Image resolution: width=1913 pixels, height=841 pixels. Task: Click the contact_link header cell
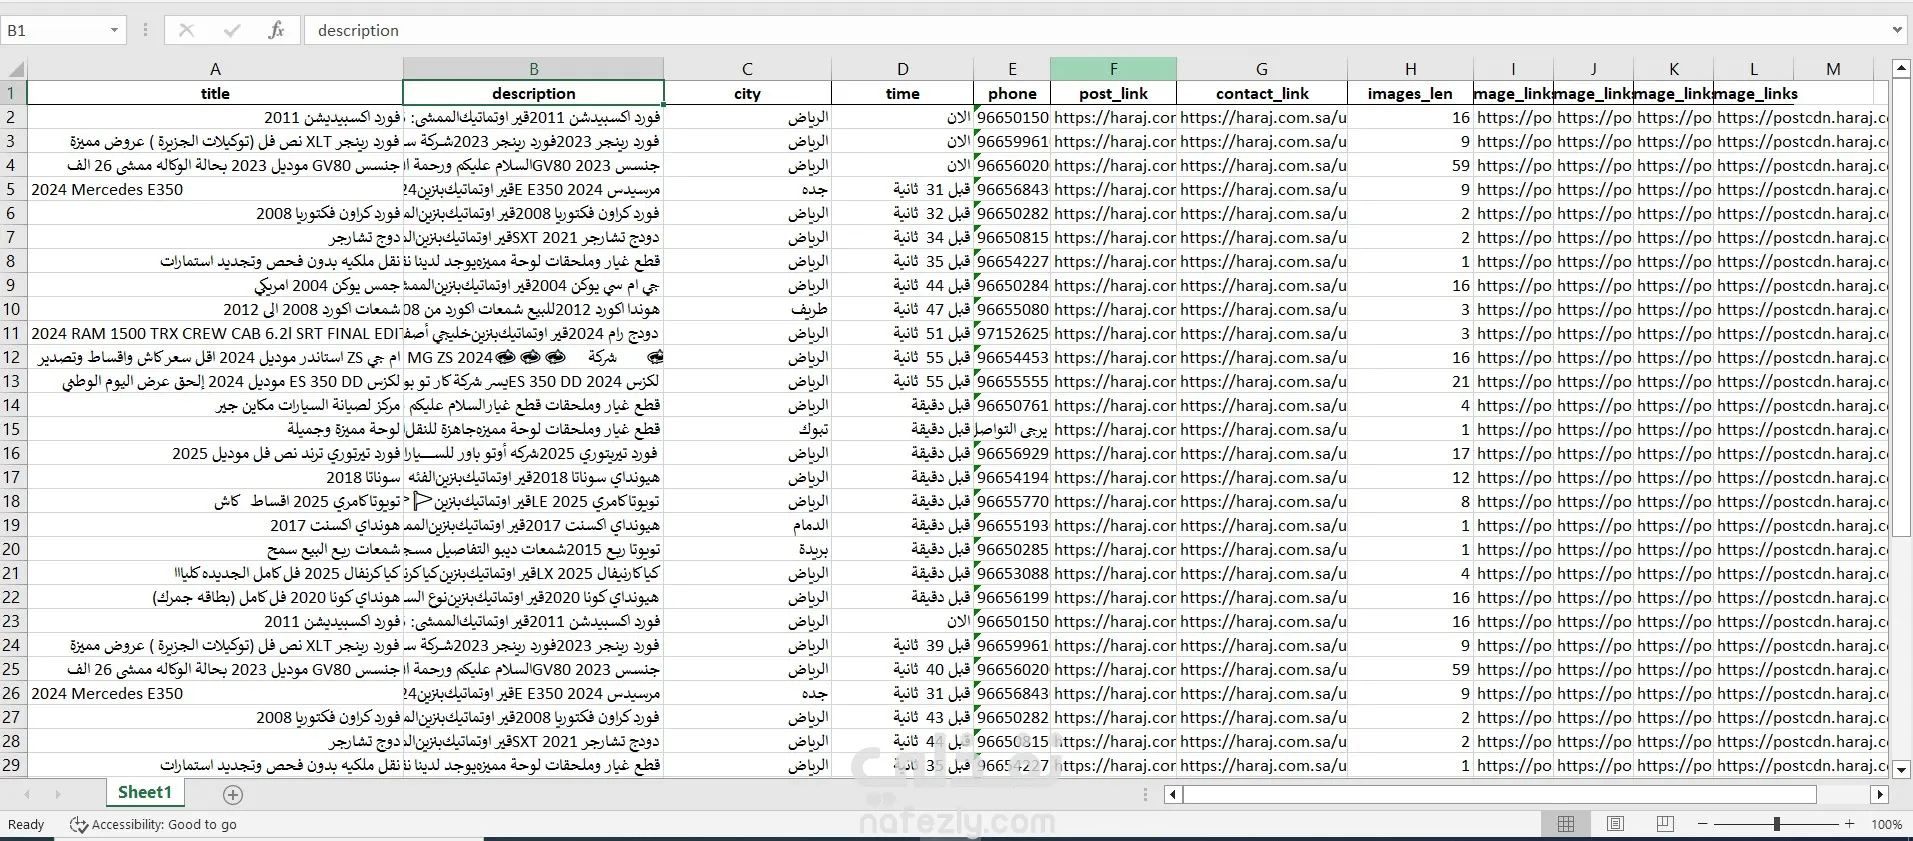pyautogui.click(x=1262, y=93)
